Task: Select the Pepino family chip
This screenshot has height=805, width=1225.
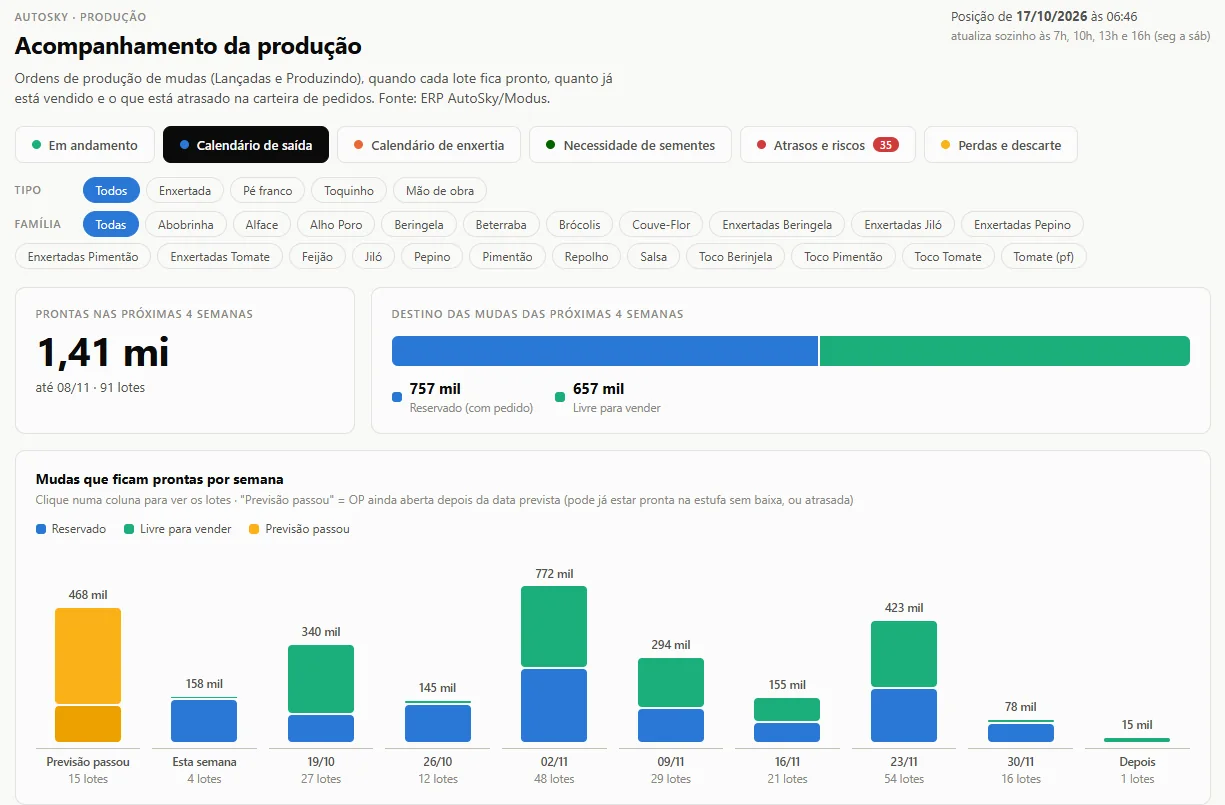Action: 432,256
